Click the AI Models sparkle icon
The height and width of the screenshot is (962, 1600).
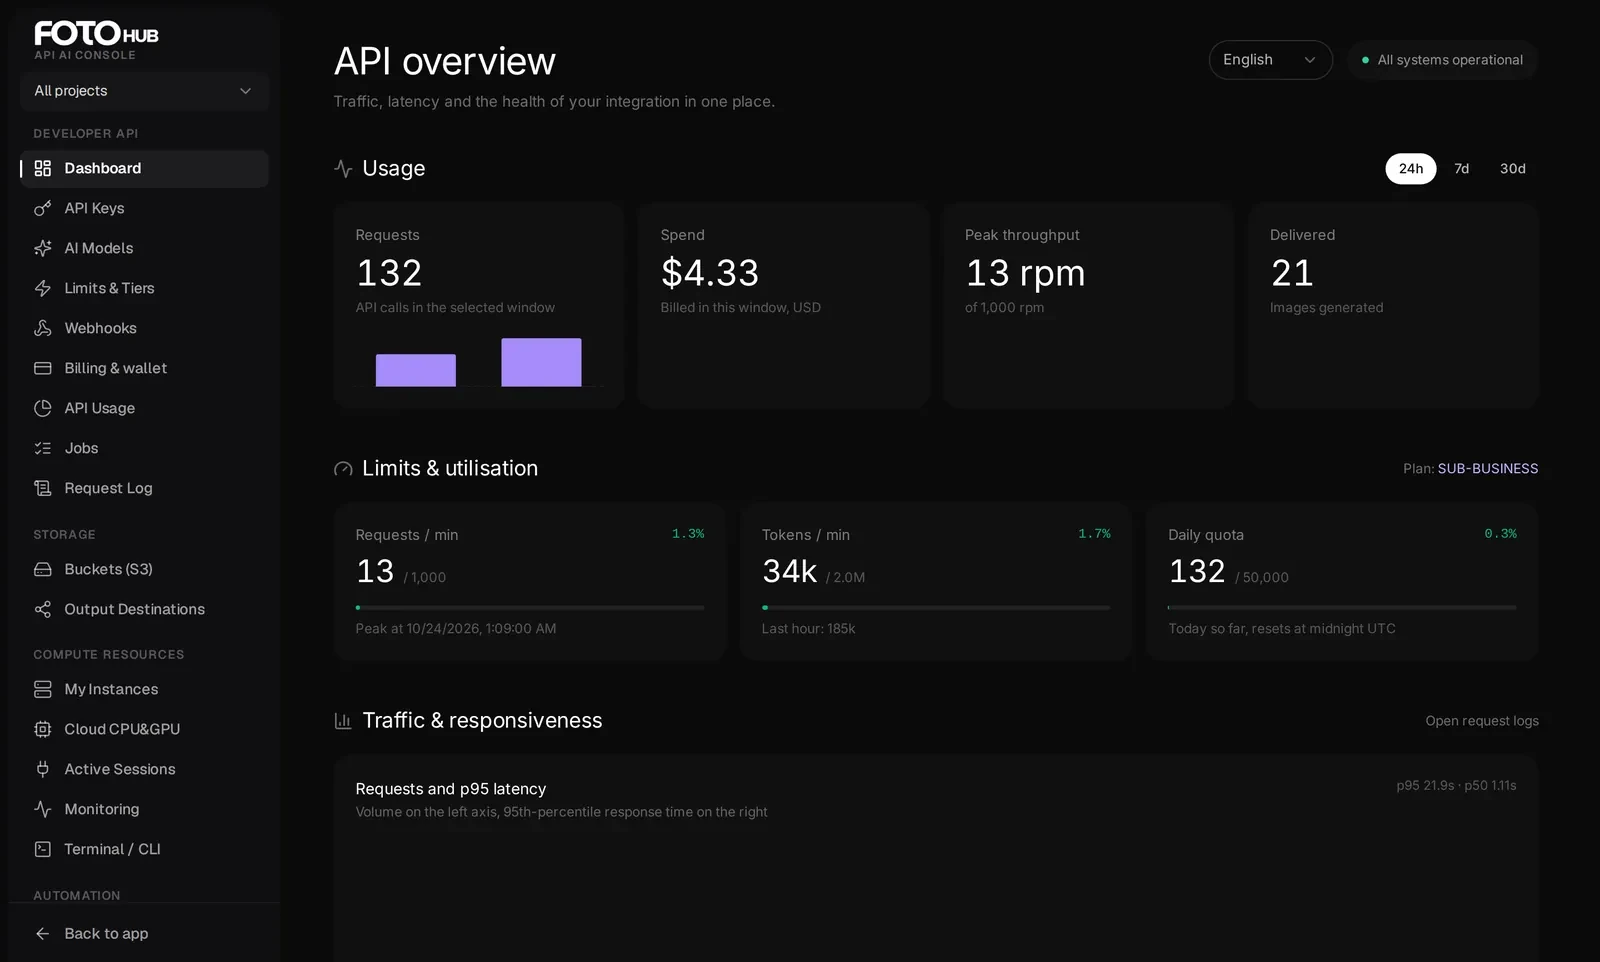(x=43, y=248)
